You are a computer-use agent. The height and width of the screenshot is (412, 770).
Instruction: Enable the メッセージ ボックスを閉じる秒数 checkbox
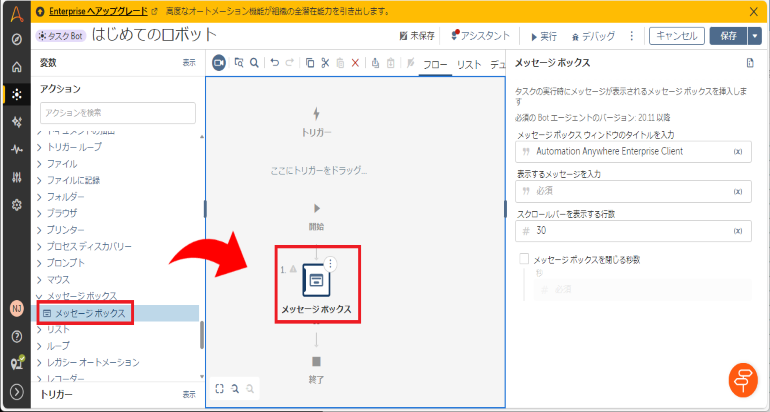coord(523,259)
